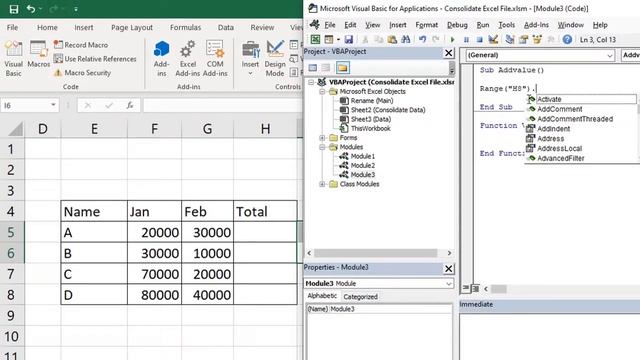Open VBA Help question mark icon
The height and width of the screenshot is (360, 640).
point(567,39)
